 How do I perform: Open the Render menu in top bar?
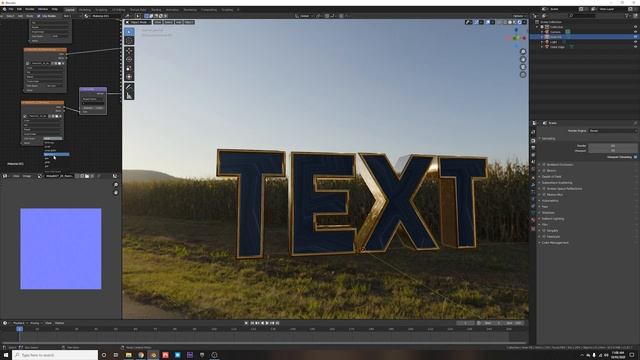[30, 9]
